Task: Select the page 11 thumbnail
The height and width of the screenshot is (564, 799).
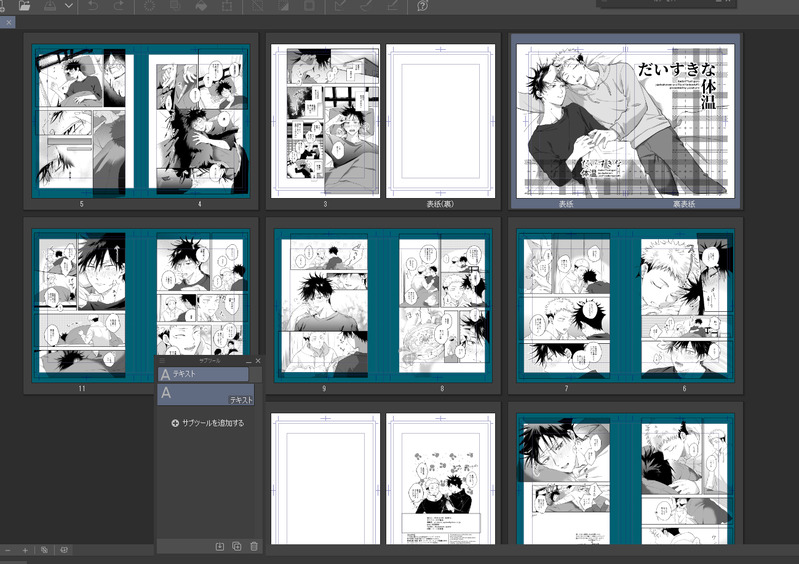Action: pyautogui.click(x=82, y=306)
